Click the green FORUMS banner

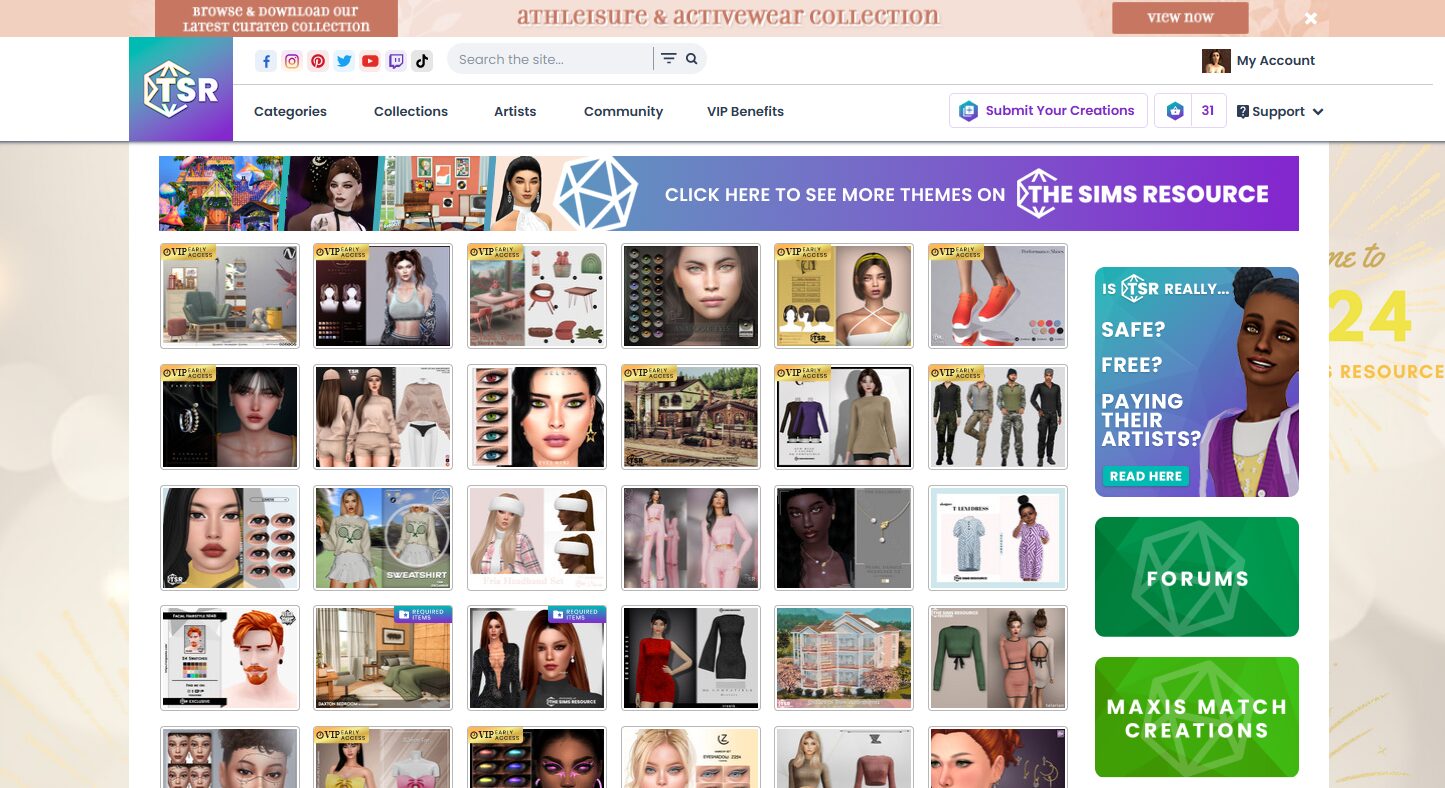[1196, 577]
